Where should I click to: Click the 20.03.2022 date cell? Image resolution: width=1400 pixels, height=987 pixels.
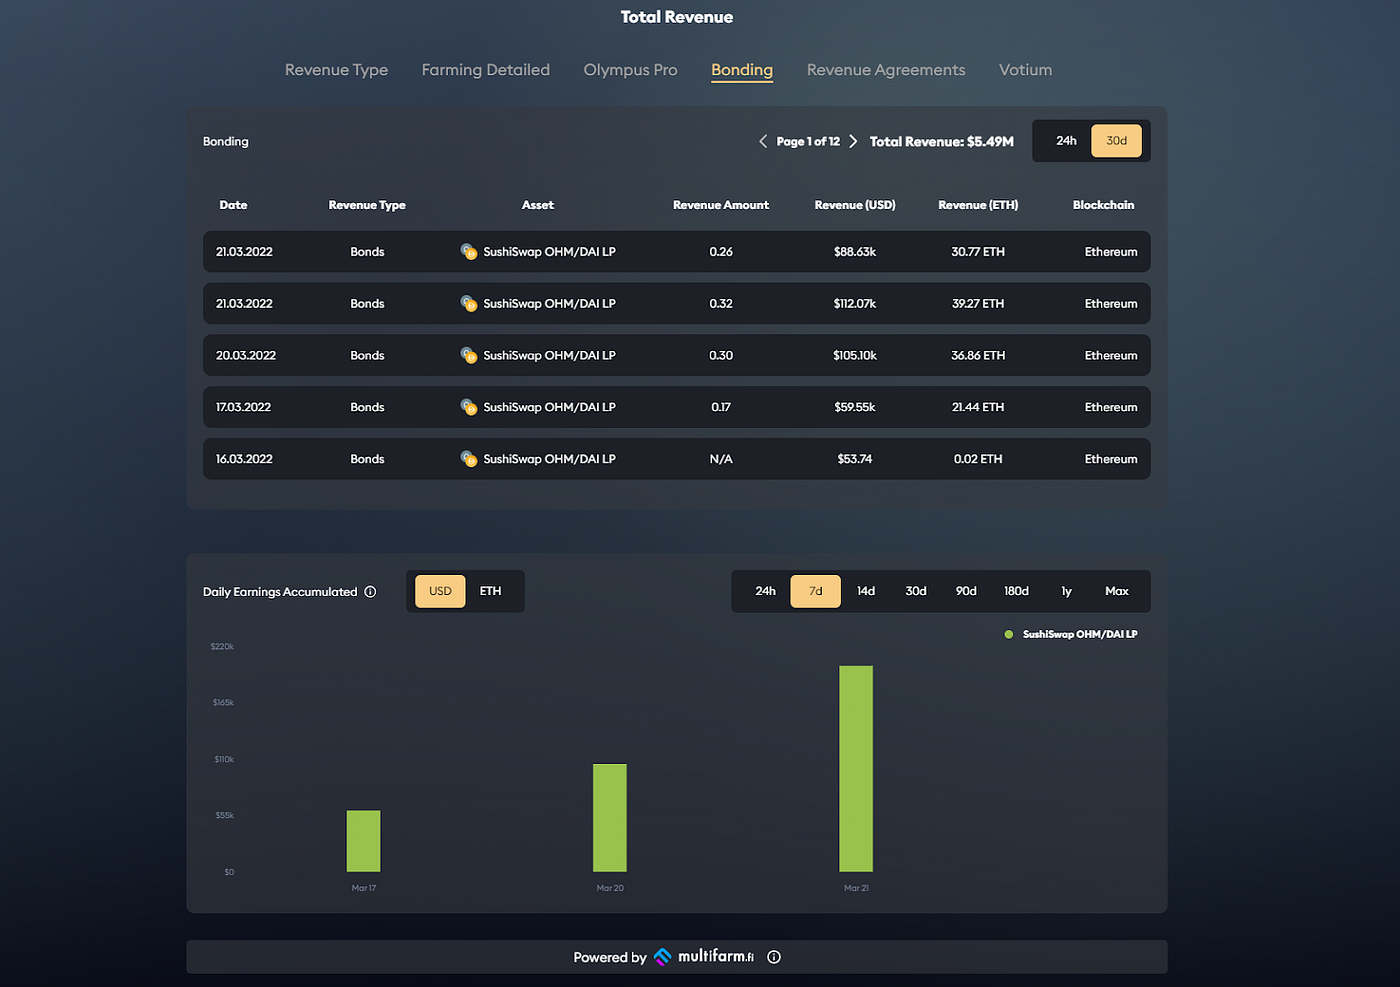point(246,356)
